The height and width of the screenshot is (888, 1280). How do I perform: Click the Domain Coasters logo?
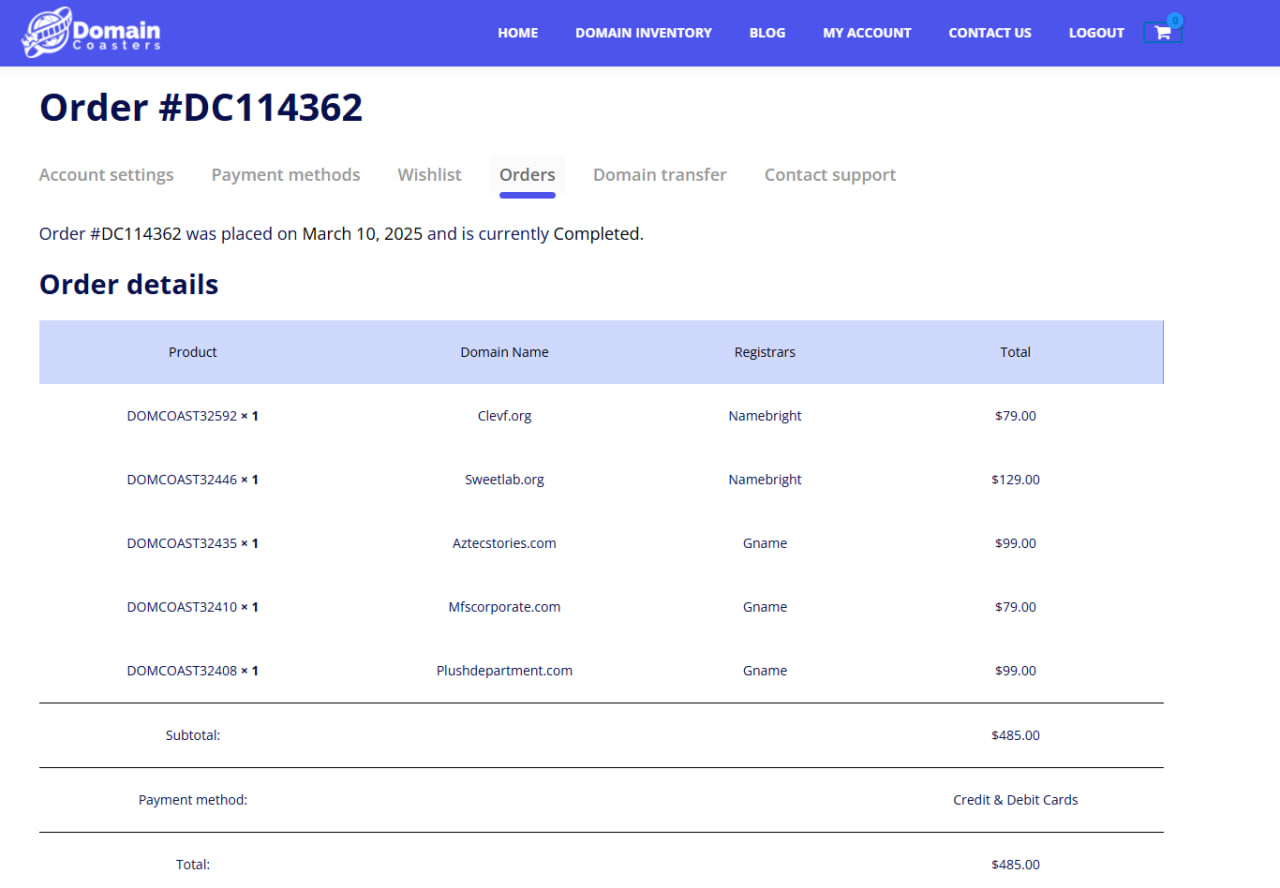click(91, 33)
